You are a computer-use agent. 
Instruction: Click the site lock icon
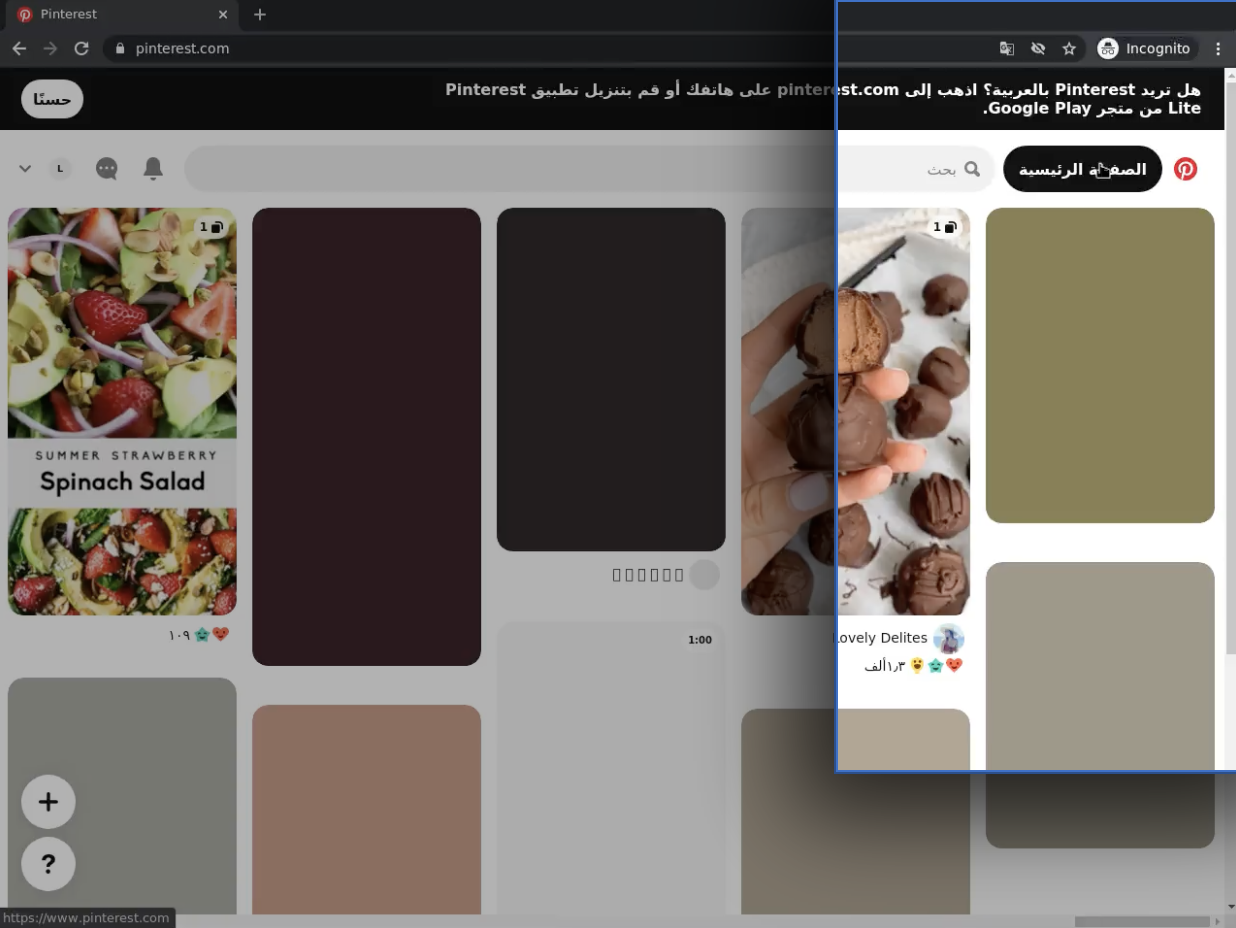click(120, 48)
